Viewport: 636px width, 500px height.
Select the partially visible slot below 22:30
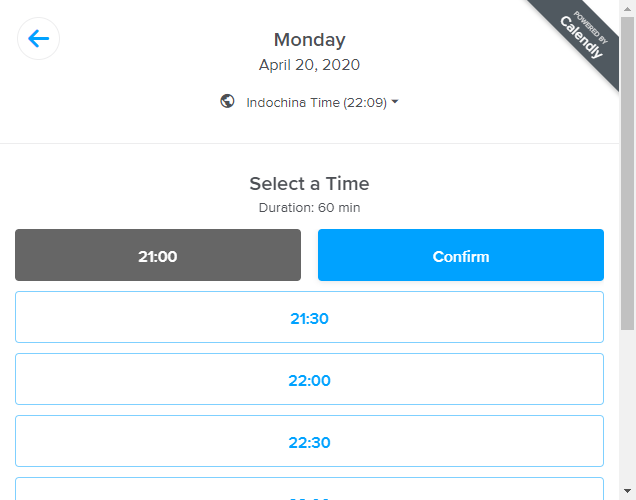(309, 491)
